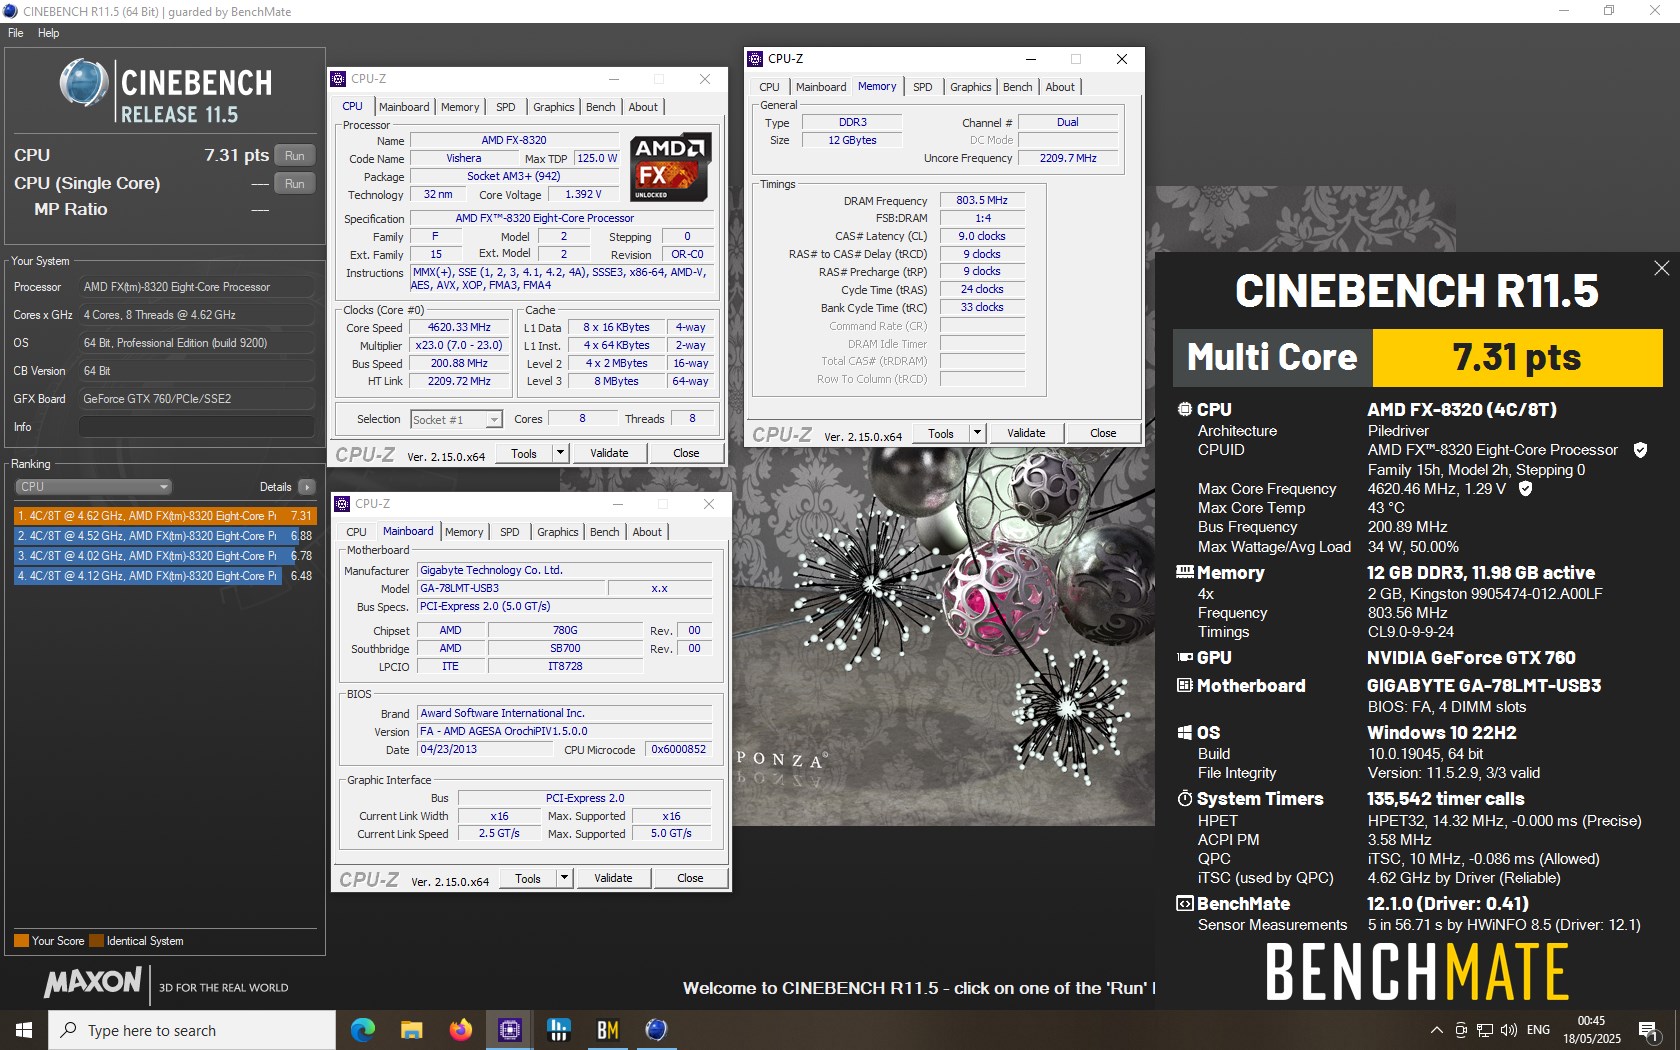Open File Explorer from taskbar
This screenshot has height=1050, width=1680.
click(411, 1030)
